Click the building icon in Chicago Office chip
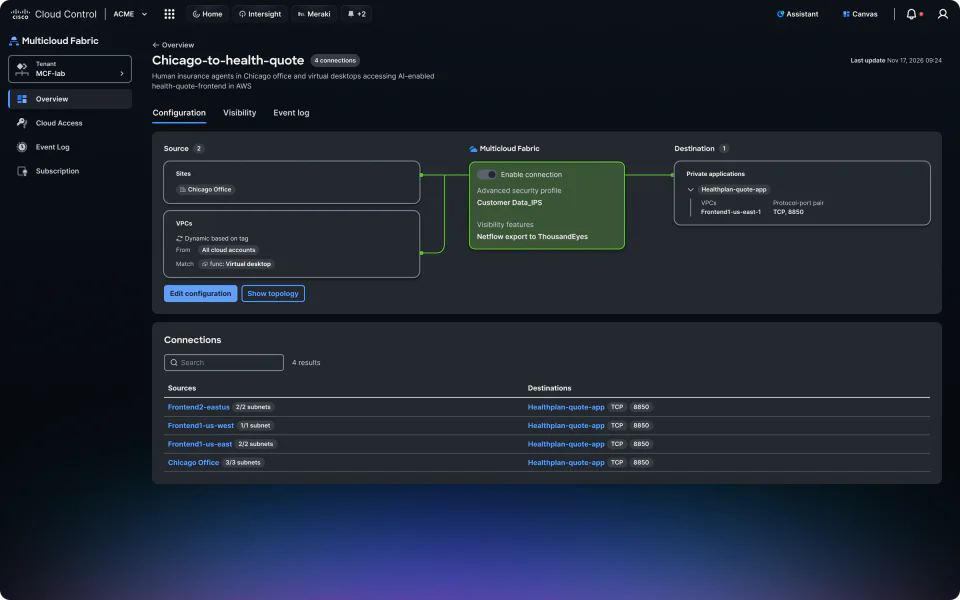The image size is (960, 600). coord(183,190)
